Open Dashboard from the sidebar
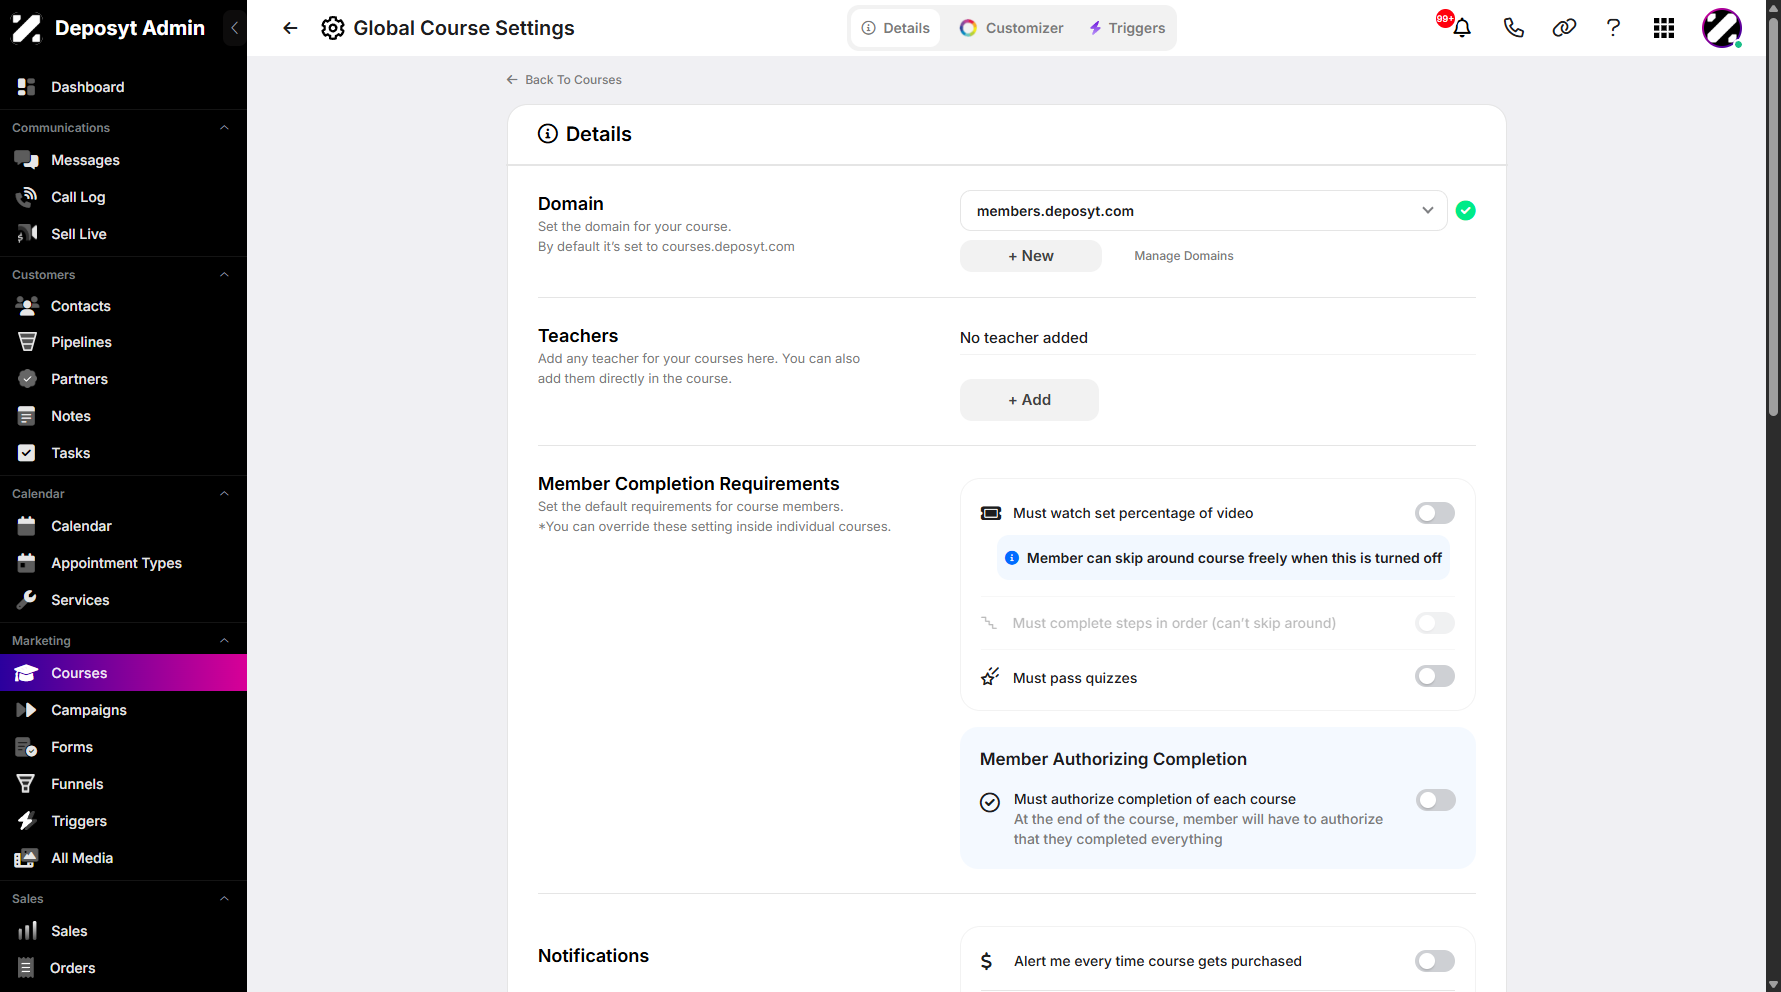Screen dimensions: 1781x992 click(123, 87)
